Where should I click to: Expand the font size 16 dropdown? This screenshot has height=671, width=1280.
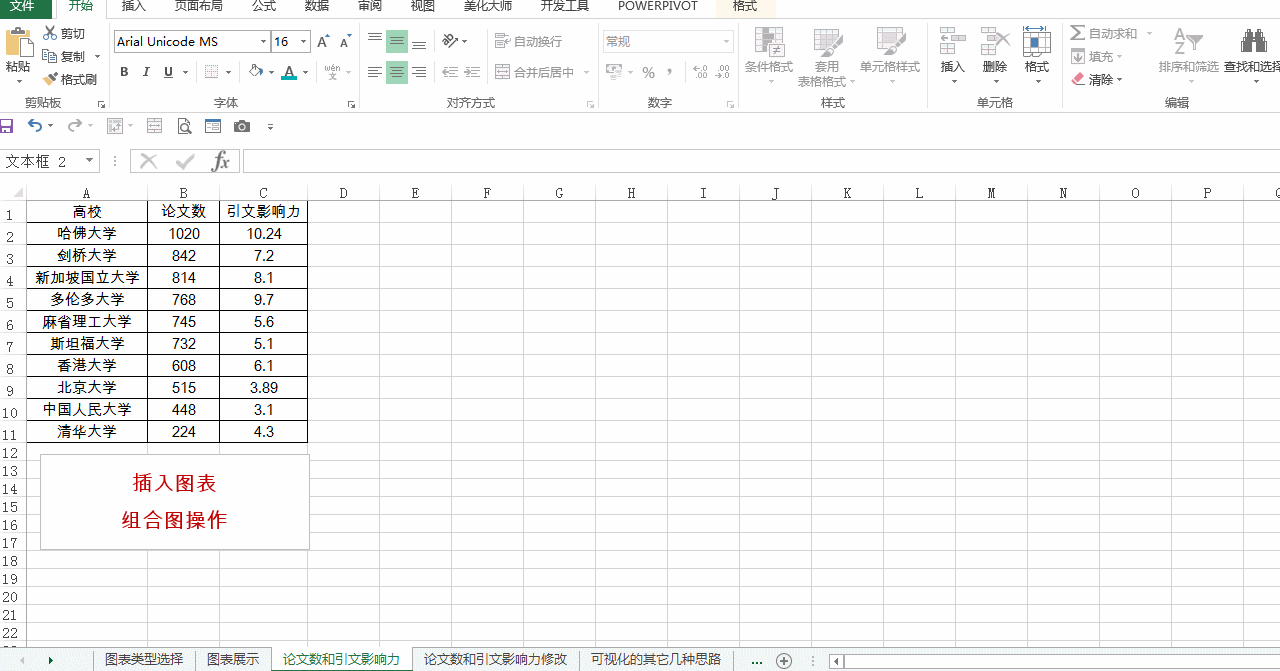click(x=303, y=41)
